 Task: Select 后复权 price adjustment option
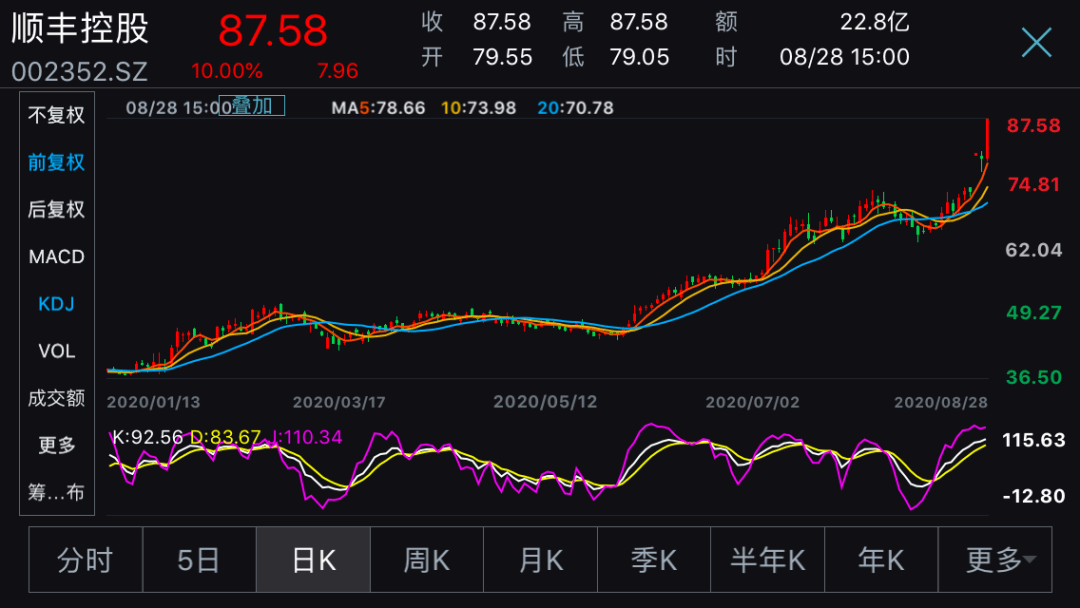click(x=57, y=209)
